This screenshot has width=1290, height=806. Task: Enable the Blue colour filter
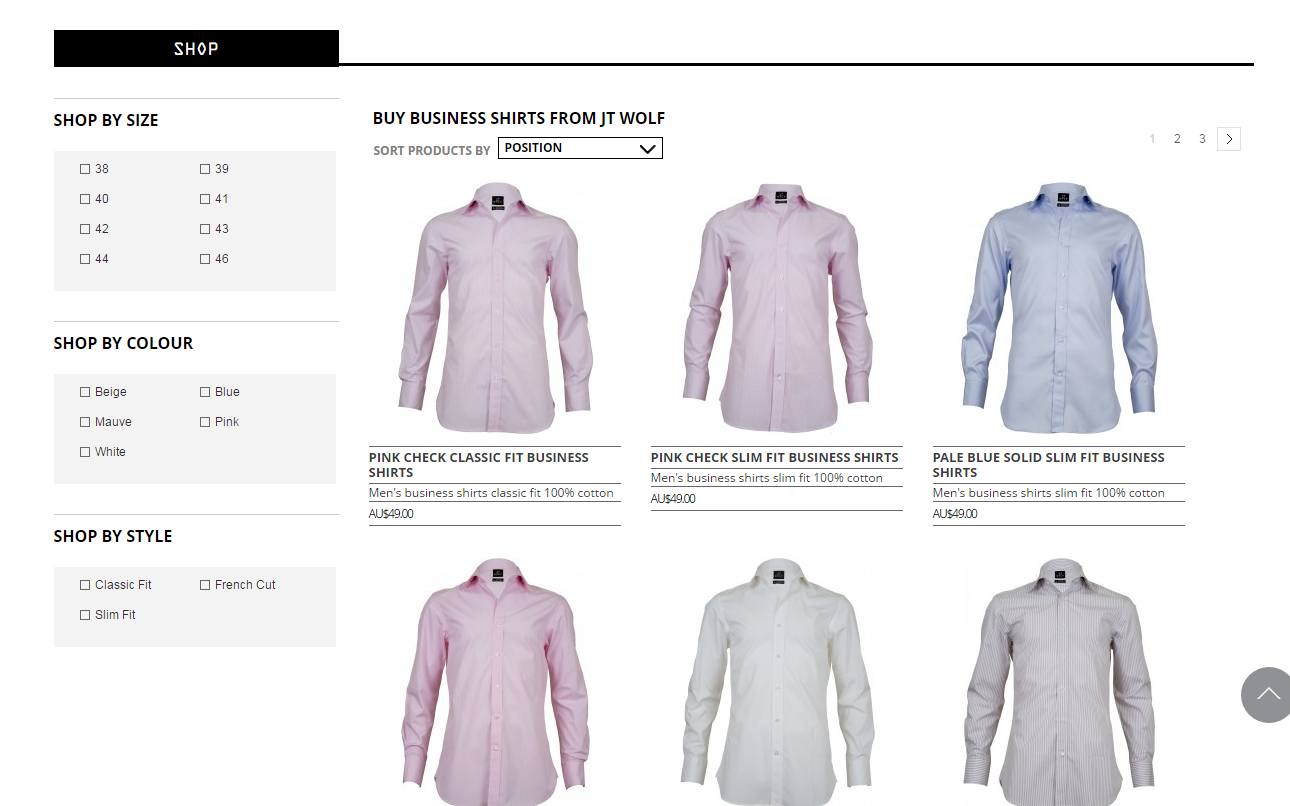coord(205,392)
